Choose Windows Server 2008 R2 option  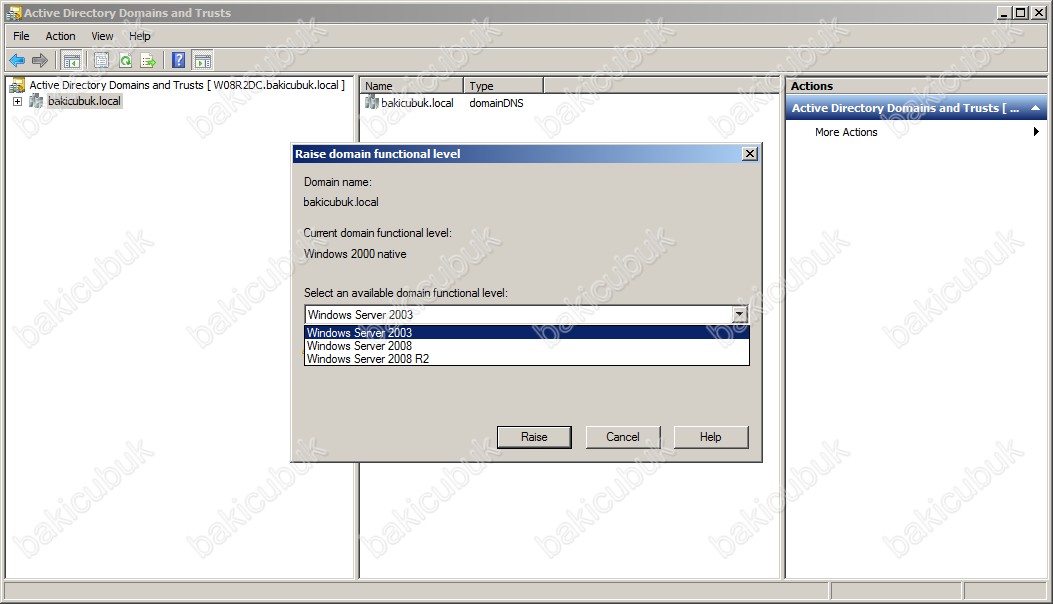click(526, 359)
